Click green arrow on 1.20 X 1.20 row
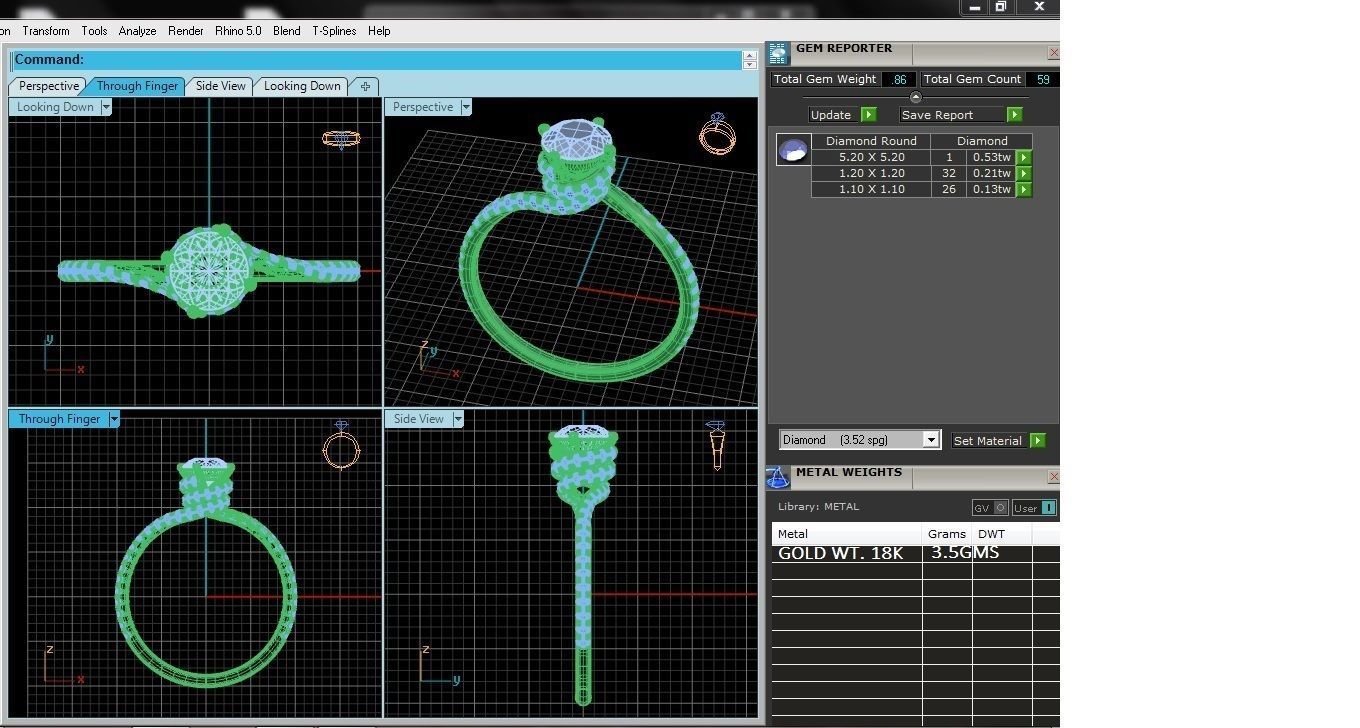Screen dimensions: 1360x728 pos(1023,173)
